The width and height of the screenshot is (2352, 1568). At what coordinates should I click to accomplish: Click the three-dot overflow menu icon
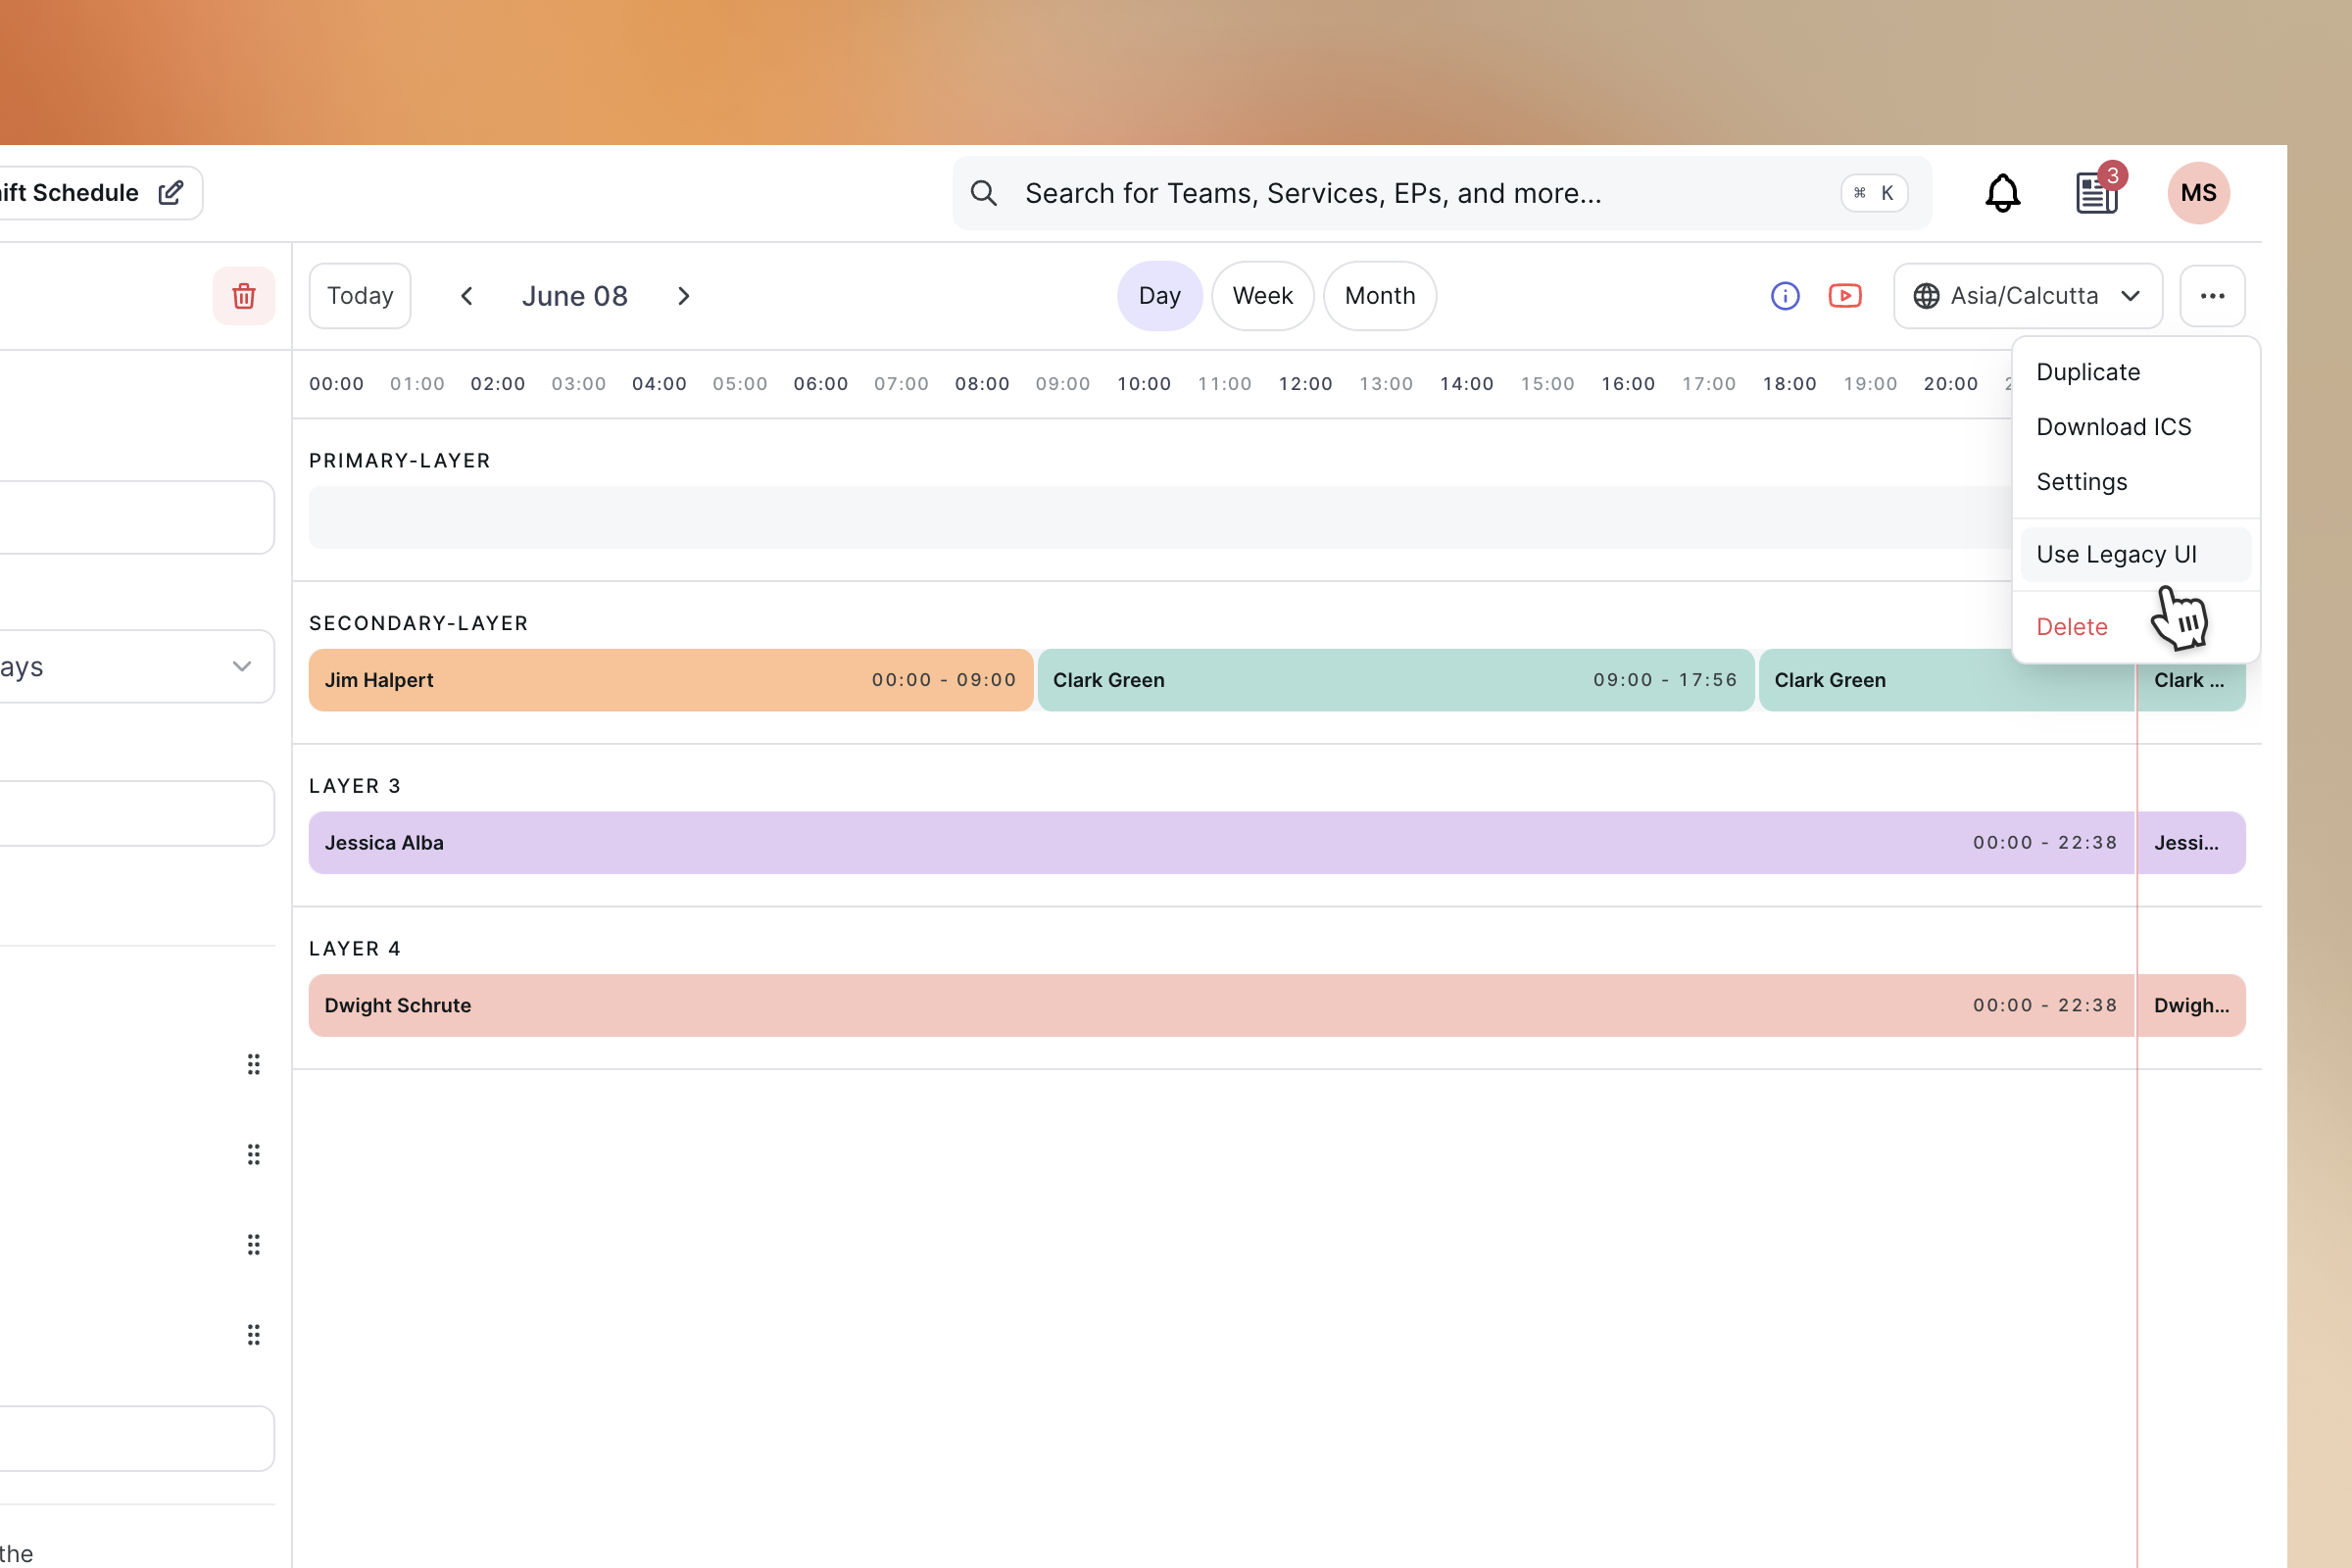pyautogui.click(x=2212, y=294)
